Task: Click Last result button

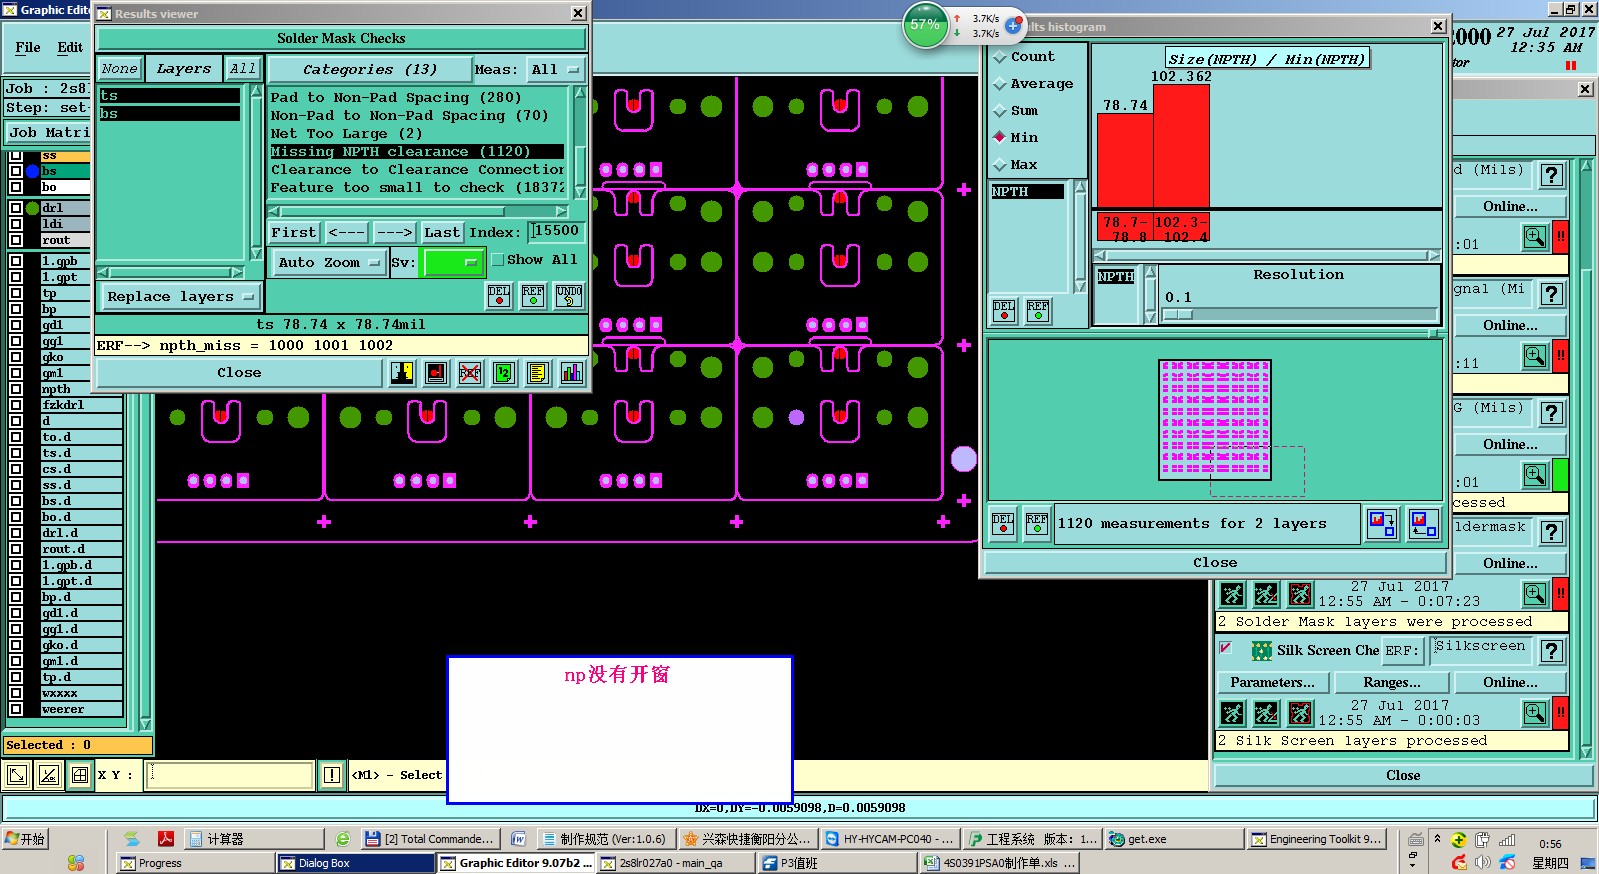Action: point(442,232)
